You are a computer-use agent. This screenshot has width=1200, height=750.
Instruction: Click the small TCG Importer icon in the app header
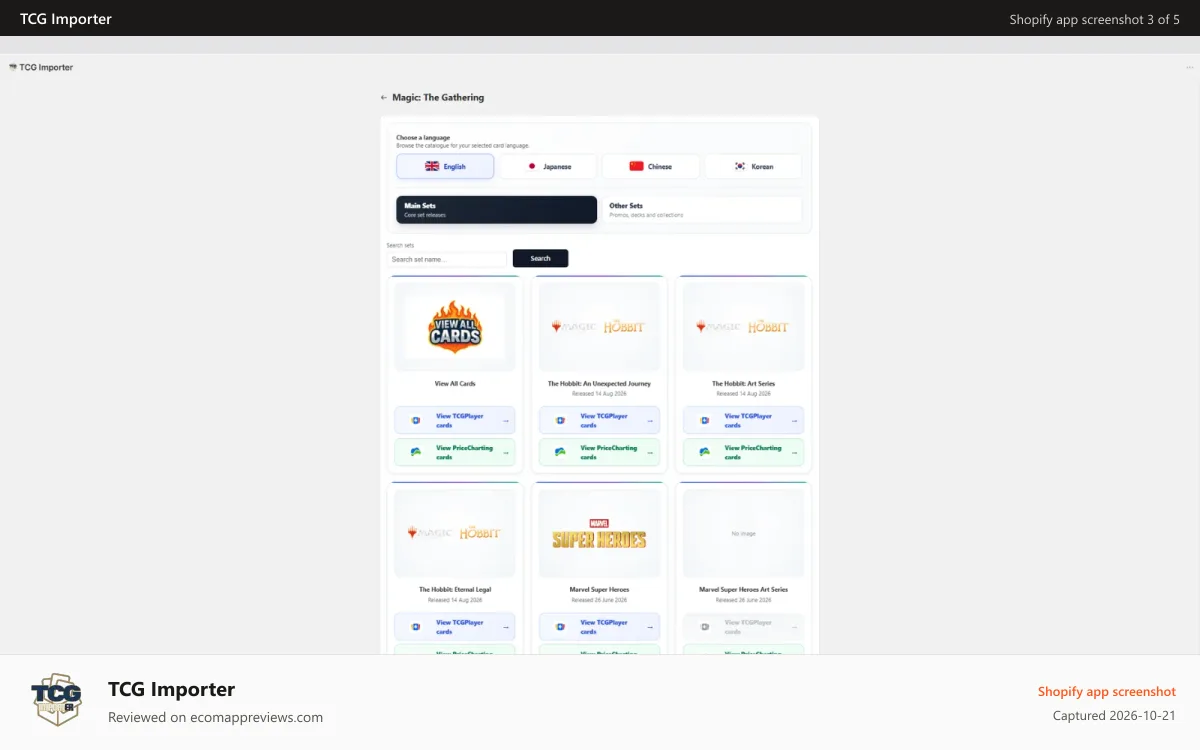point(13,67)
